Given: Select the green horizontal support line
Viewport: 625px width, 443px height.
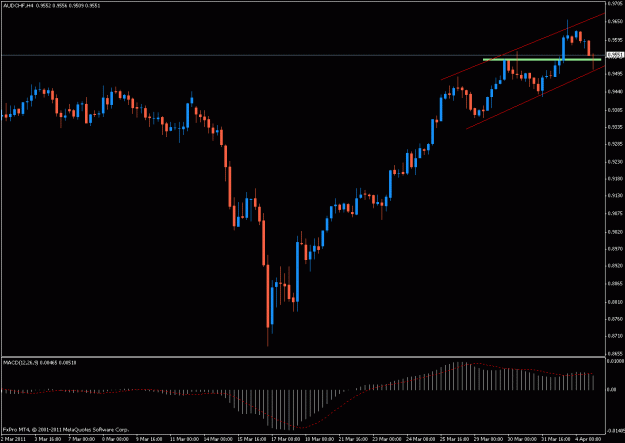Looking at the screenshot, I should pos(542,60).
